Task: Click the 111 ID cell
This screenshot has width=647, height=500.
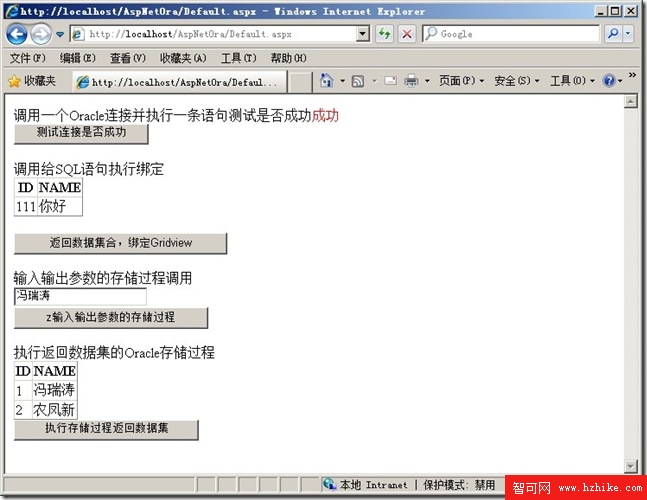Action: [x=26, y=205]
